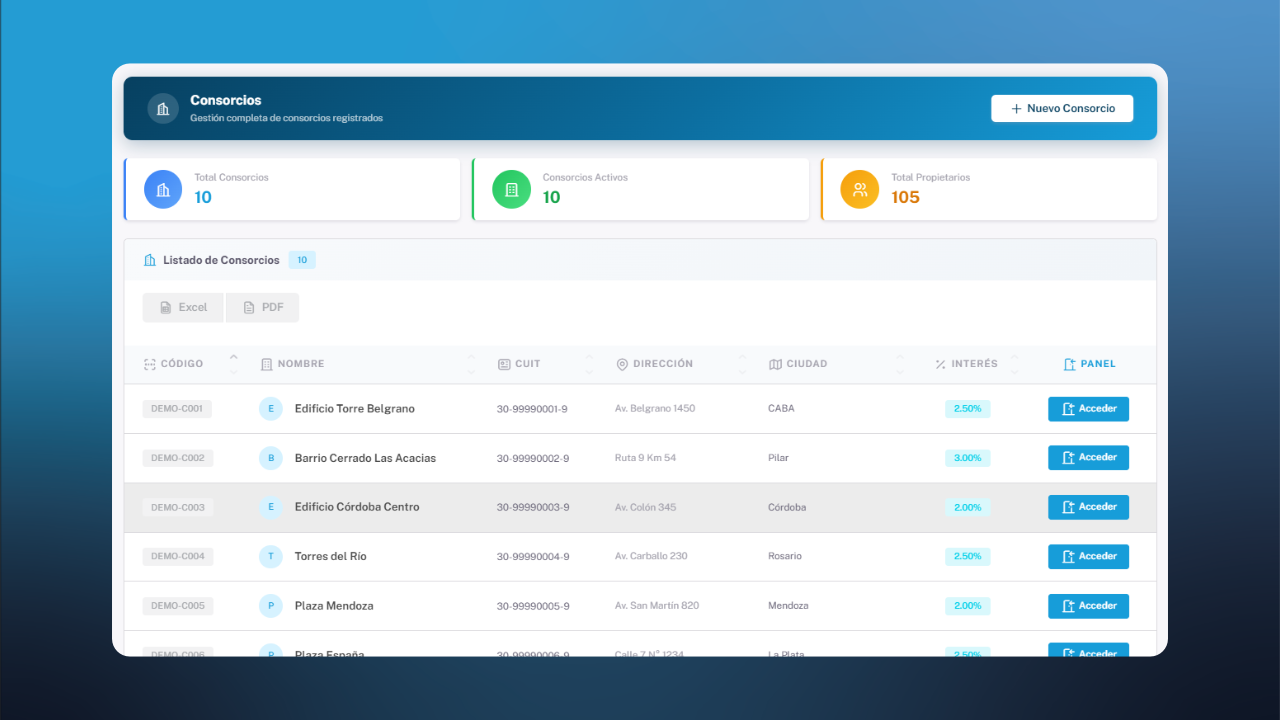Screen dimensions: 1280x720
Task: Click the Listado de Consorcios building icon
Action: (150, 260)
